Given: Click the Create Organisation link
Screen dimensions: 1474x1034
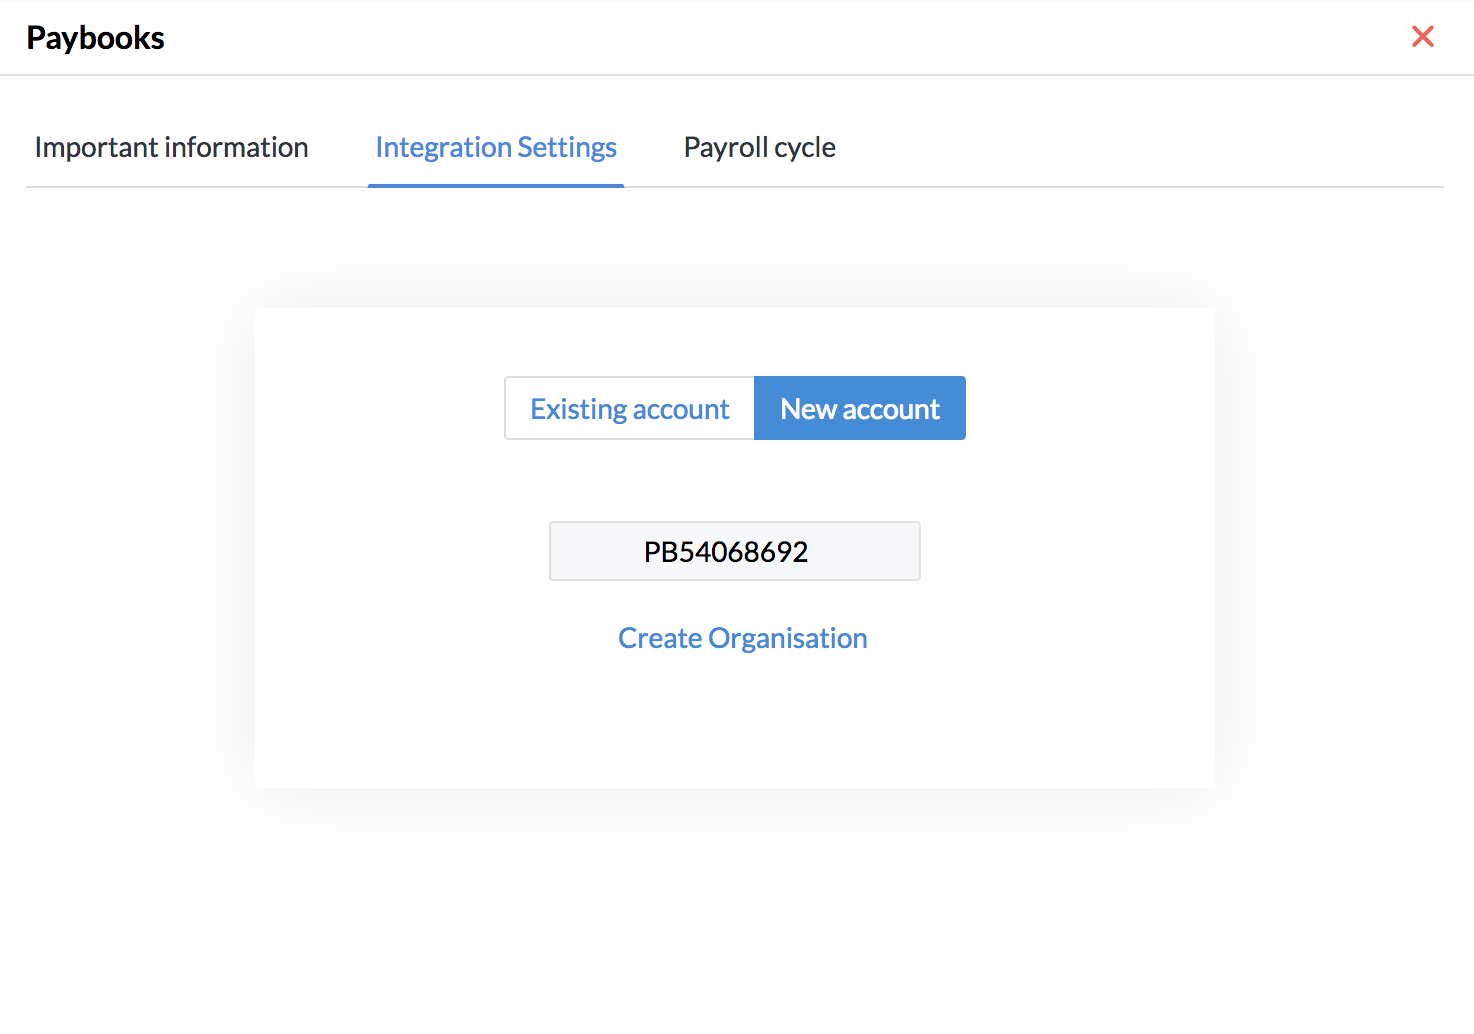Looking at the screenshot, I should [742, 638].
